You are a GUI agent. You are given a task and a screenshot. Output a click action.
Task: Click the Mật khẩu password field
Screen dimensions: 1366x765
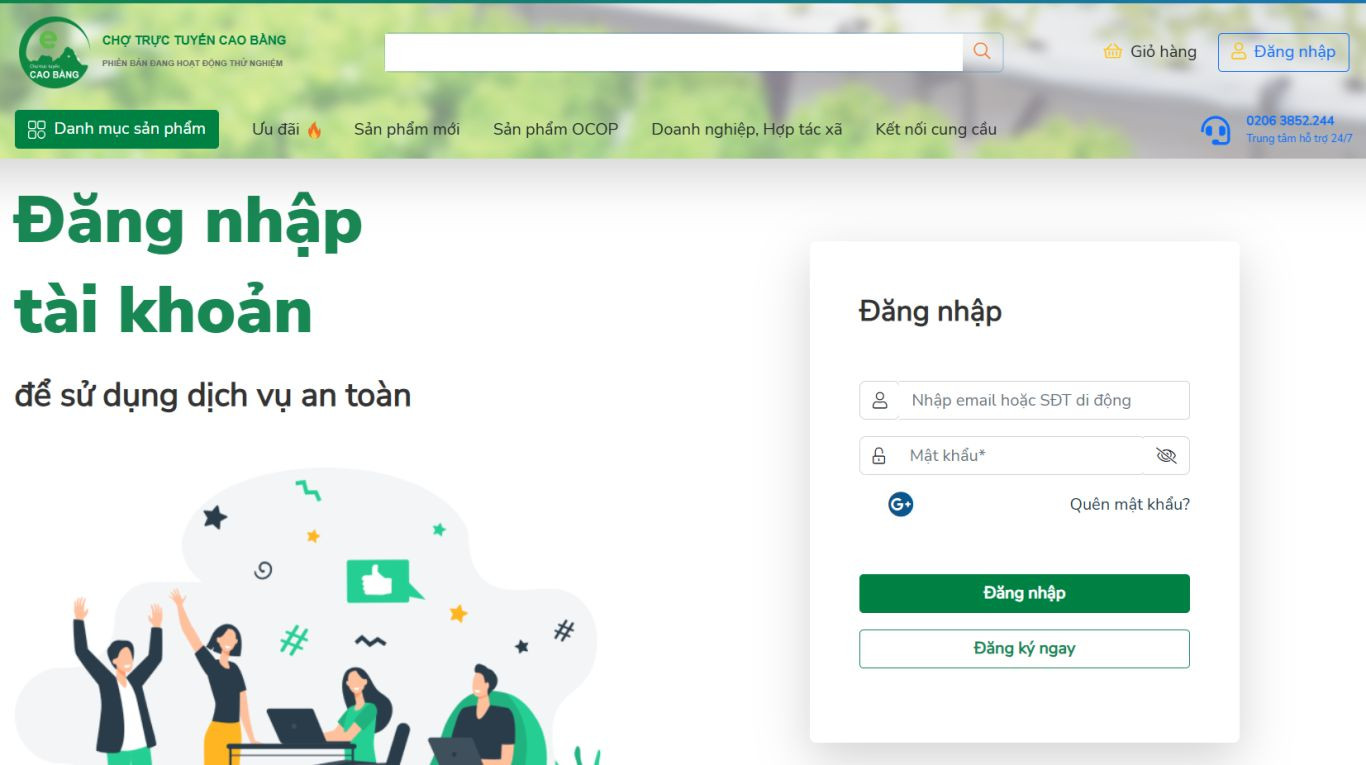pyautogui.click(x=1021, y=456)
